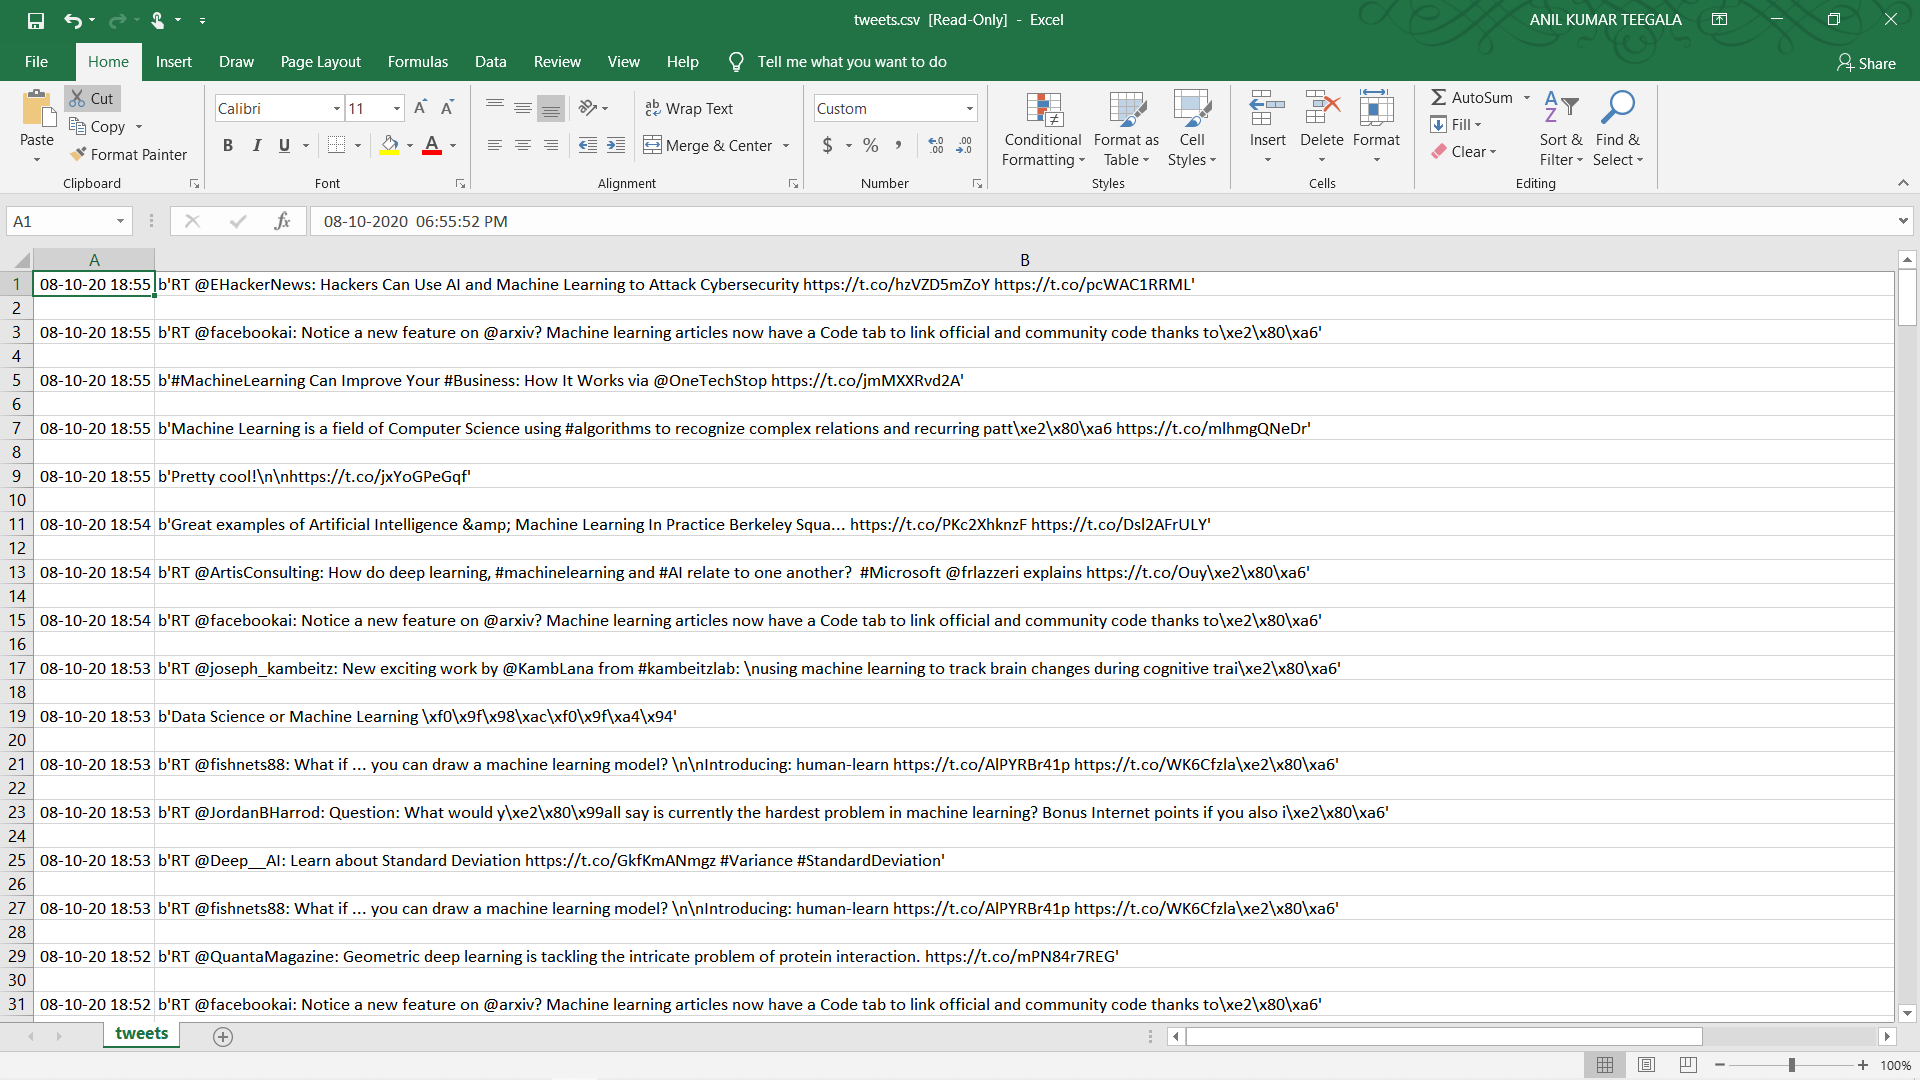Open Format as Table gallery
Image resolution: width=1920 pixels, height=1080 pixels.
pyautogui.click(x=1126, y=130)
